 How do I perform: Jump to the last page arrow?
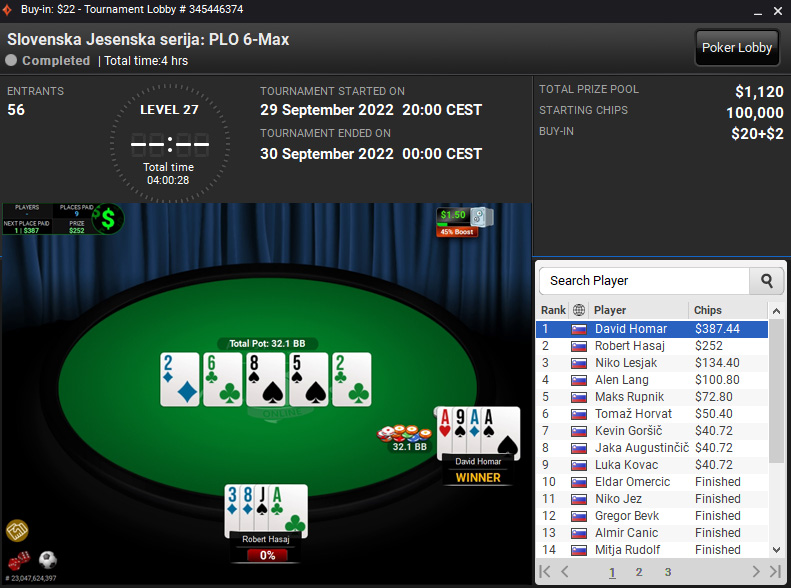[775, 571]
